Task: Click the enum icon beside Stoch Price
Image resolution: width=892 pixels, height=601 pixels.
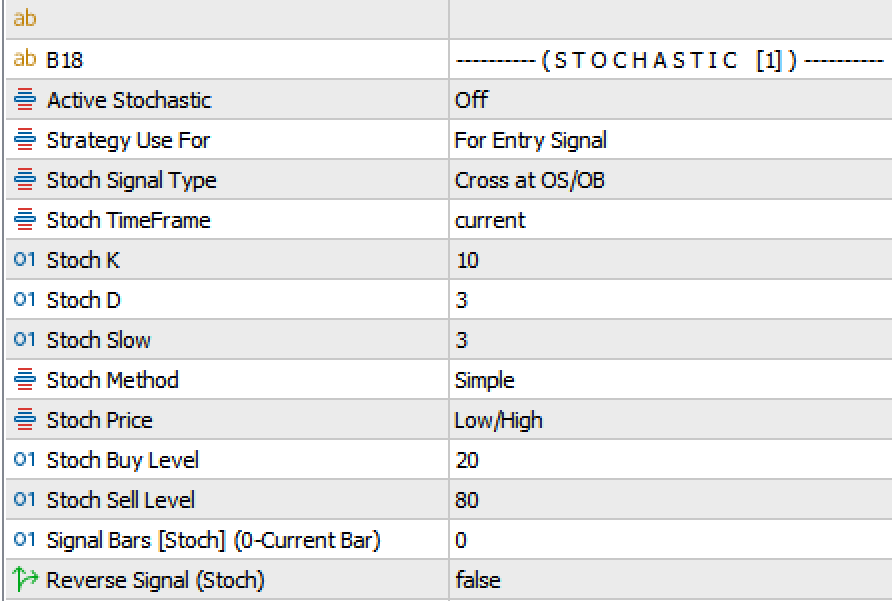Action: (x=24, y=420)
